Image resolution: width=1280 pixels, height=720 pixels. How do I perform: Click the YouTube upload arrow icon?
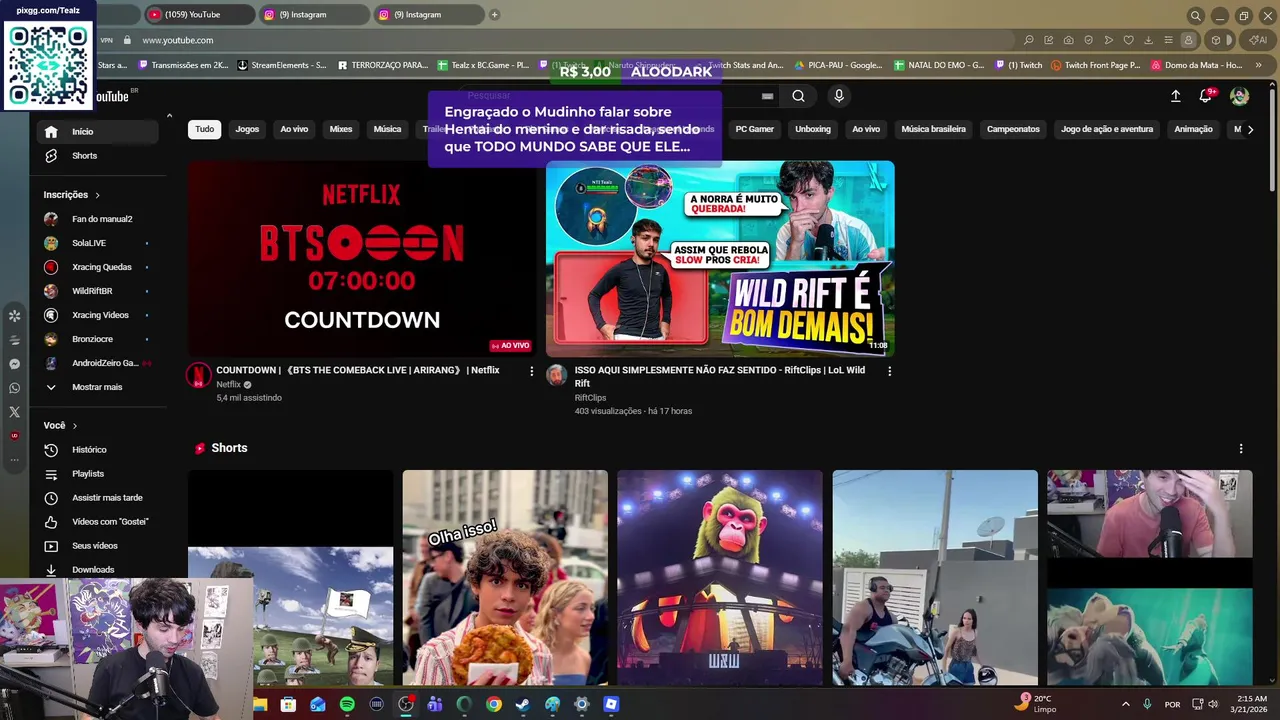point(1176,96)
